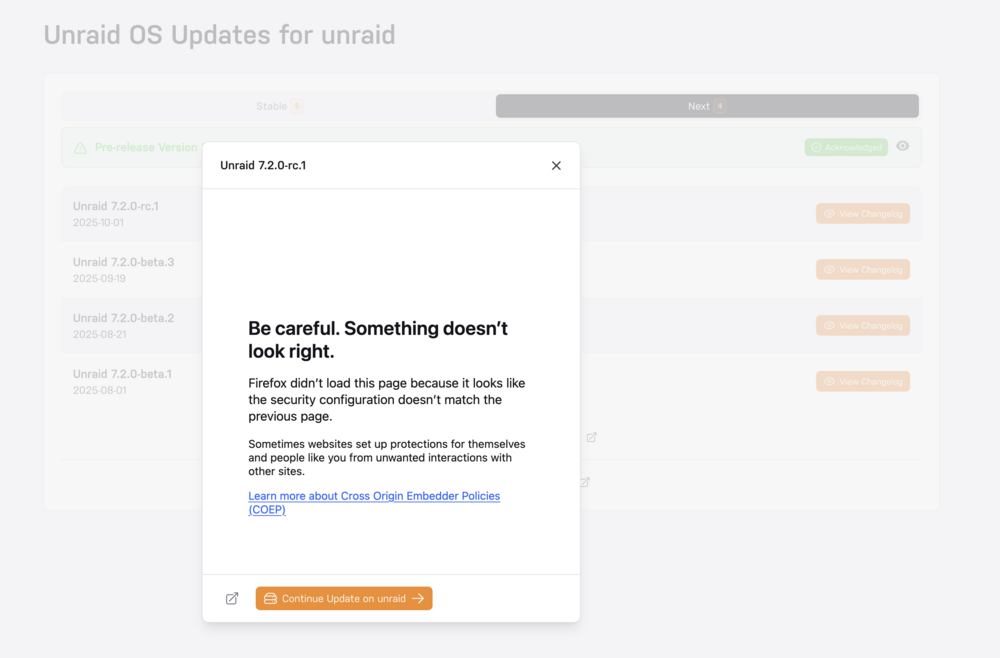The height and width of the screenshot is (658, 1000).
Task: Select the Unraid 7.2.0-beta.1 release title
Action: 122,374
